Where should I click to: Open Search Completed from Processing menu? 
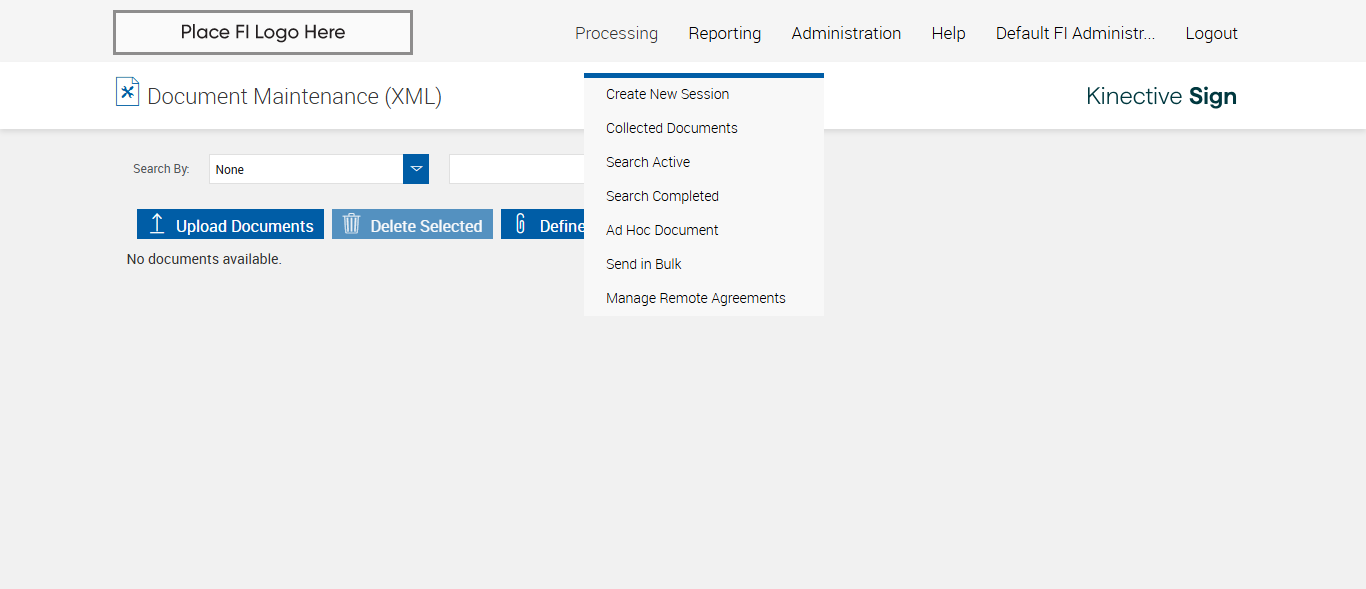pos(662,196)
